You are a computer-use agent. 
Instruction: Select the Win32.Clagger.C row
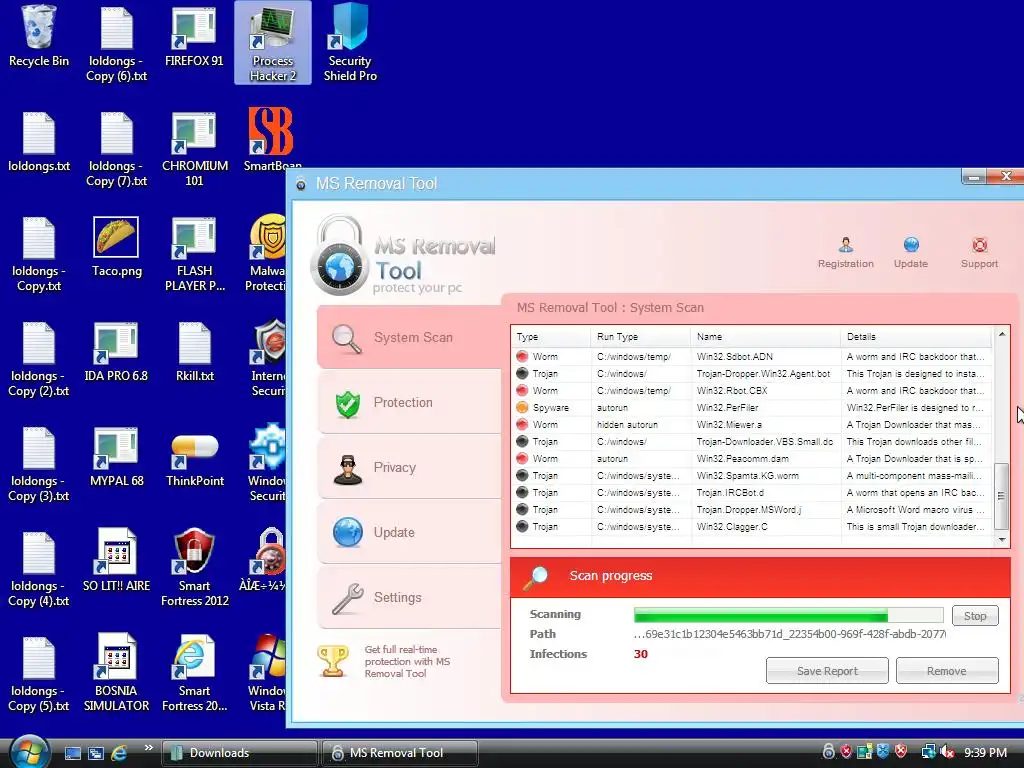(x=752, y=526)
